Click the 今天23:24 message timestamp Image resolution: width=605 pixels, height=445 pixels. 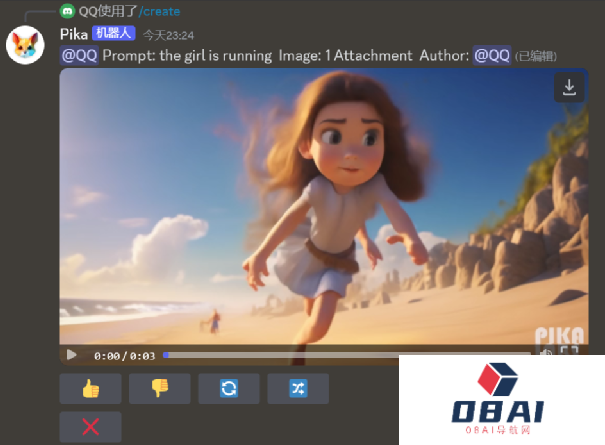168,35
